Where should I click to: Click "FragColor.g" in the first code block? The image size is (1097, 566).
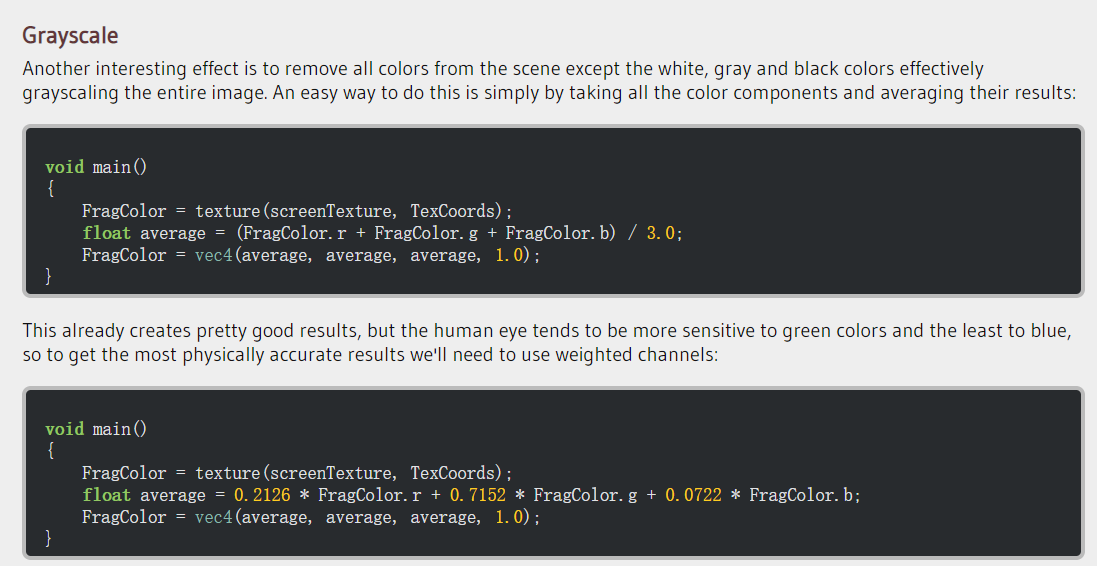(438, 233)
